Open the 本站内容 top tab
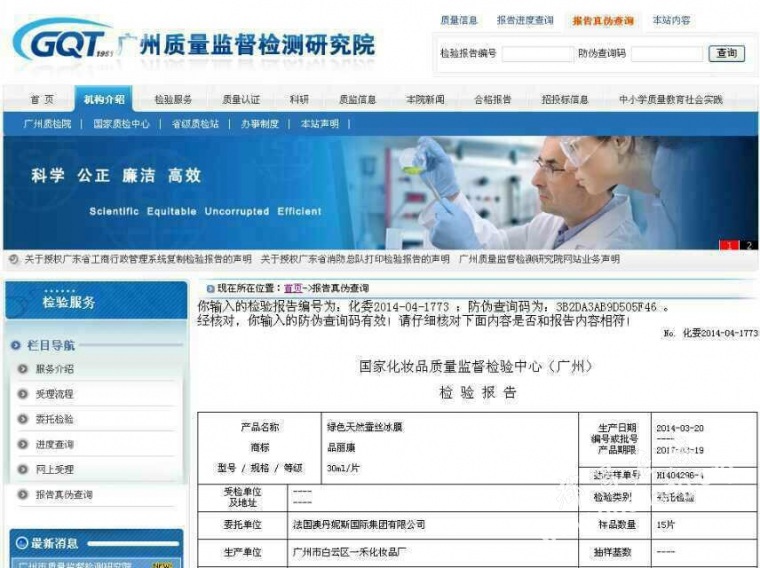The image size is (760, 568). [671, 20]
